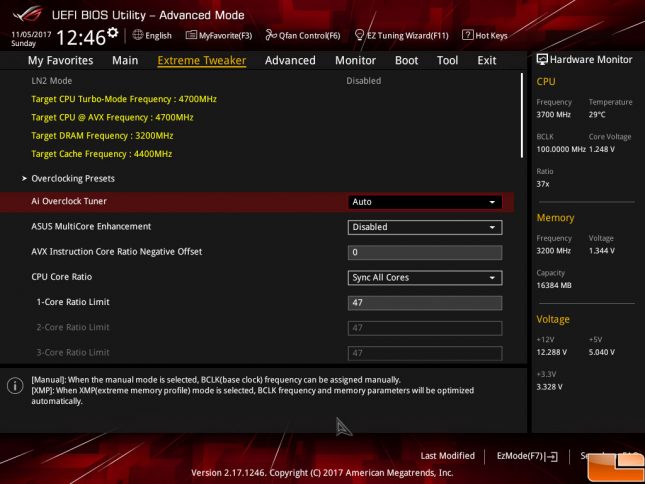Select the Ai Overclock Tuner label
This screenshot has height=484, width=645.
(x=69, y=201)
